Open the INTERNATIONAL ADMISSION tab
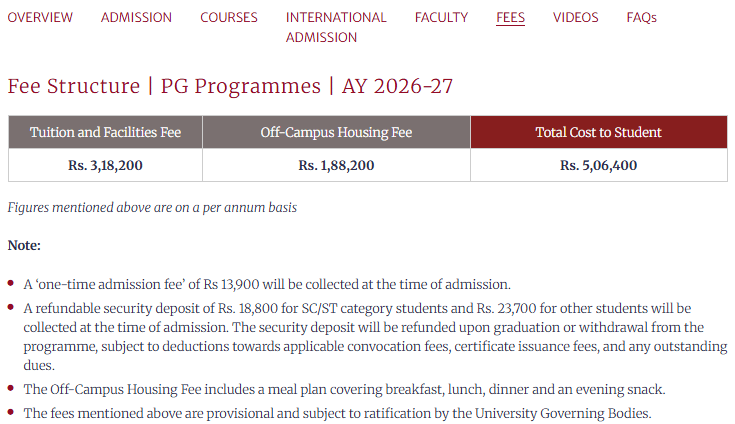Screen dimensions: 735x424 click(x=335, y=27)
